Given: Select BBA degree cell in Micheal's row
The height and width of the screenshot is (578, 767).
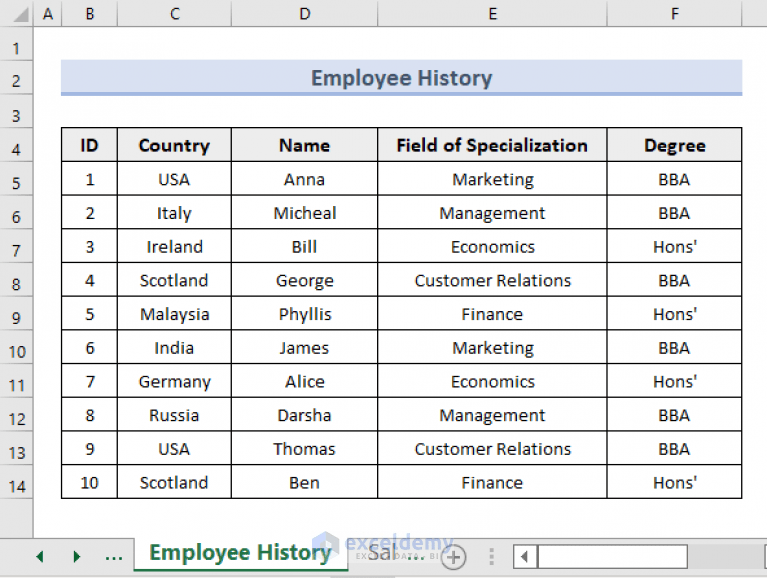Looking at the screenshot, I should click(675, 213).
